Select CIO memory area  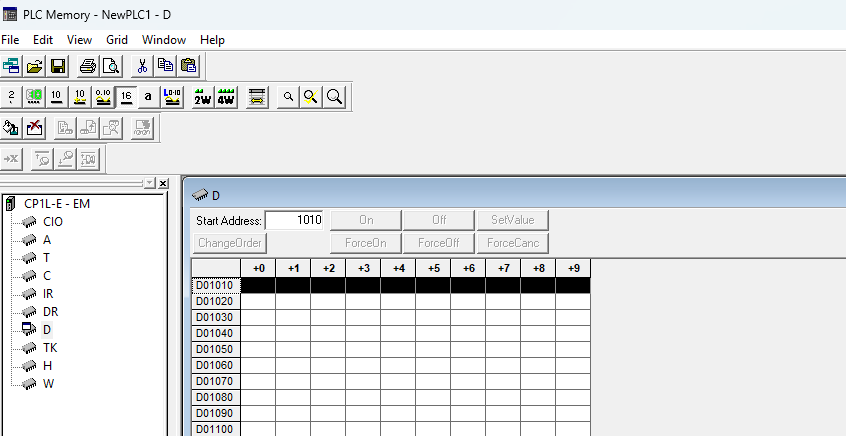point(53,222)
